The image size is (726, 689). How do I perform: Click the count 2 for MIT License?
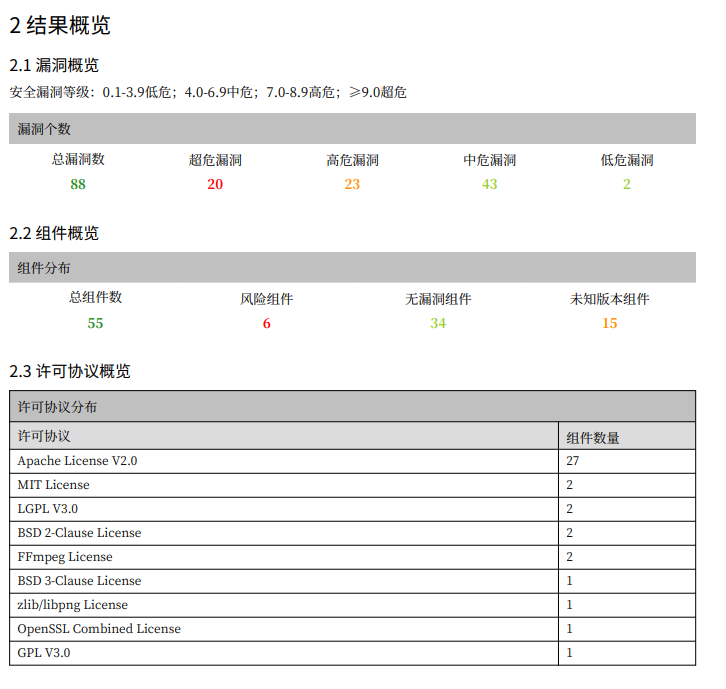click(x=570, y=485)
